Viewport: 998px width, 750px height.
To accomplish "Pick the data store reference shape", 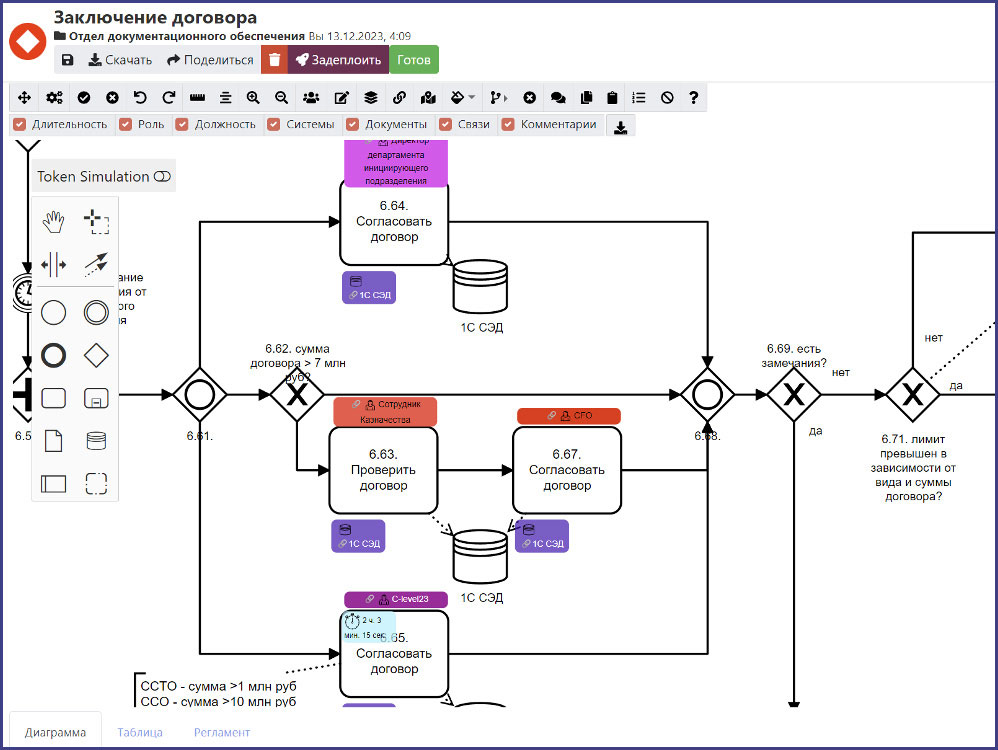I will [x=96, y=440].
